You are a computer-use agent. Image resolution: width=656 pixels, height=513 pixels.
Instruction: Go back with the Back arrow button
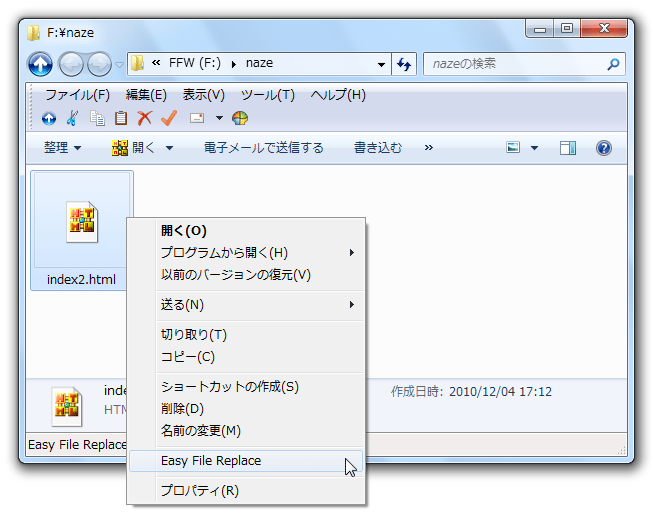[71, 64]
